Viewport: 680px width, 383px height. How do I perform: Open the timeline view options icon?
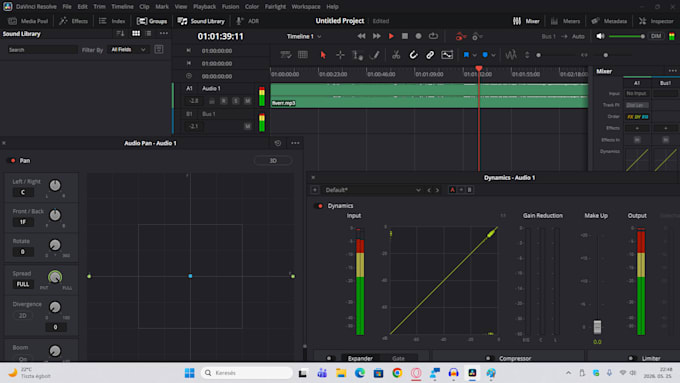[285, 55]
